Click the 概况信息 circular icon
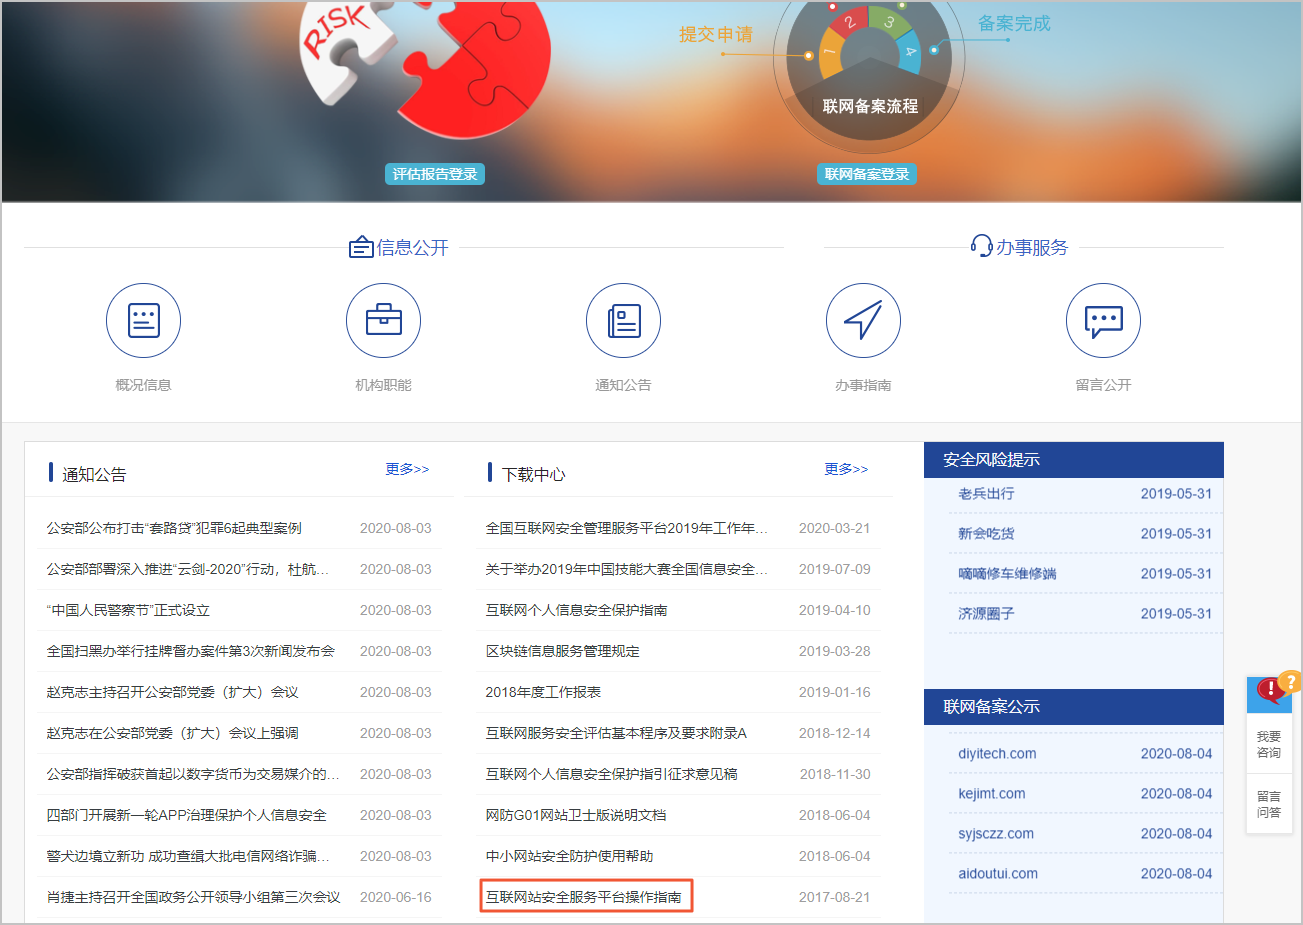This screenshot has height=925, width=1303. [143, 320]
